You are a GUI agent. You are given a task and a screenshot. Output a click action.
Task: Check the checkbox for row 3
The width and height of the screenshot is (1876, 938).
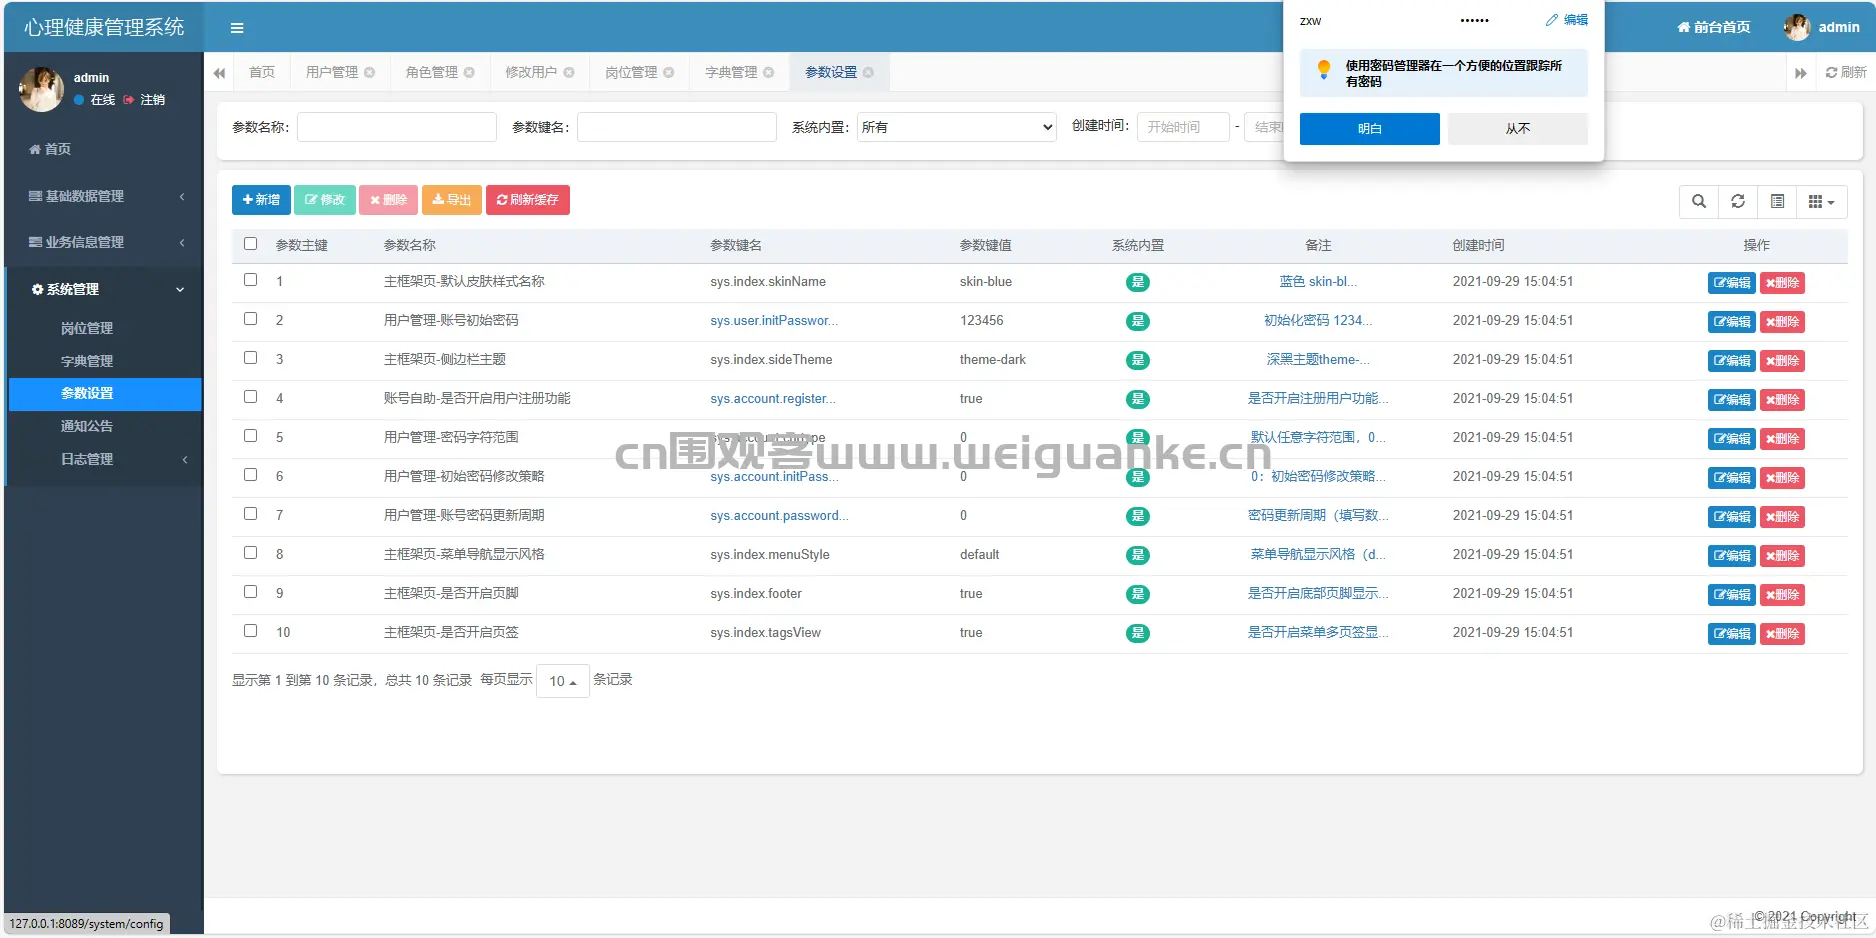251,358
